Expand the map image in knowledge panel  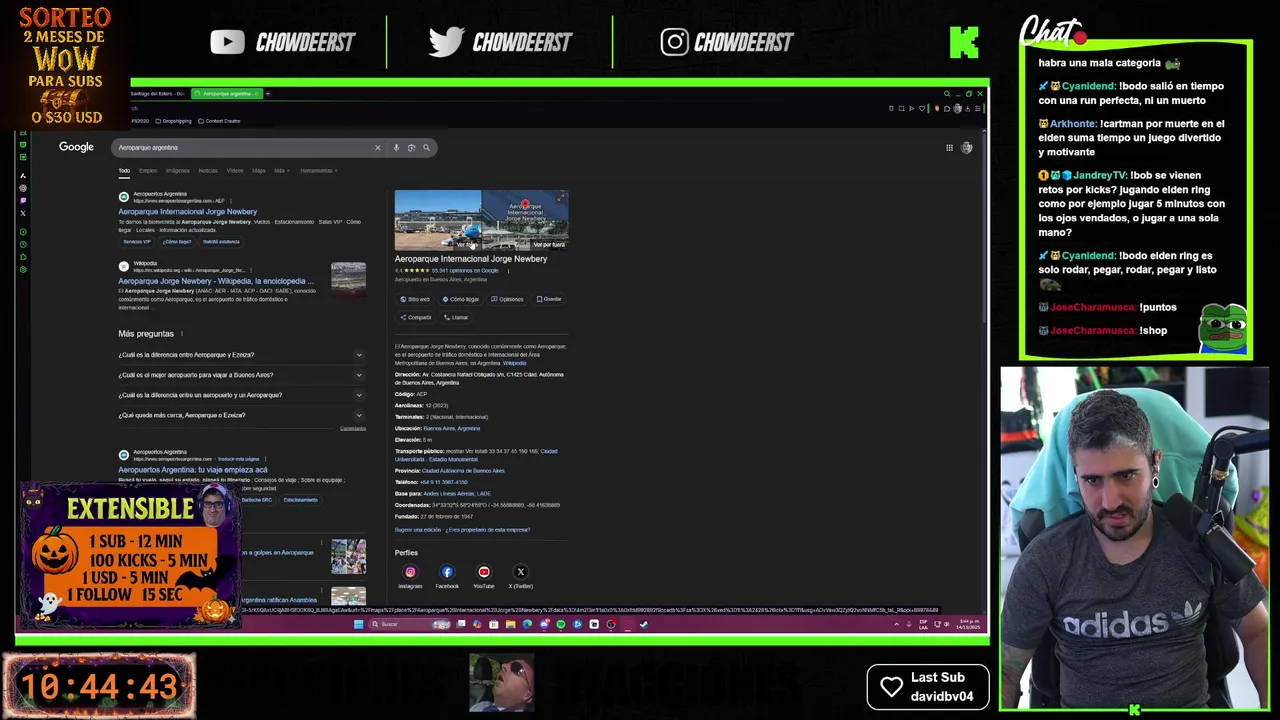pyautogui.click(x=562, y=197)
